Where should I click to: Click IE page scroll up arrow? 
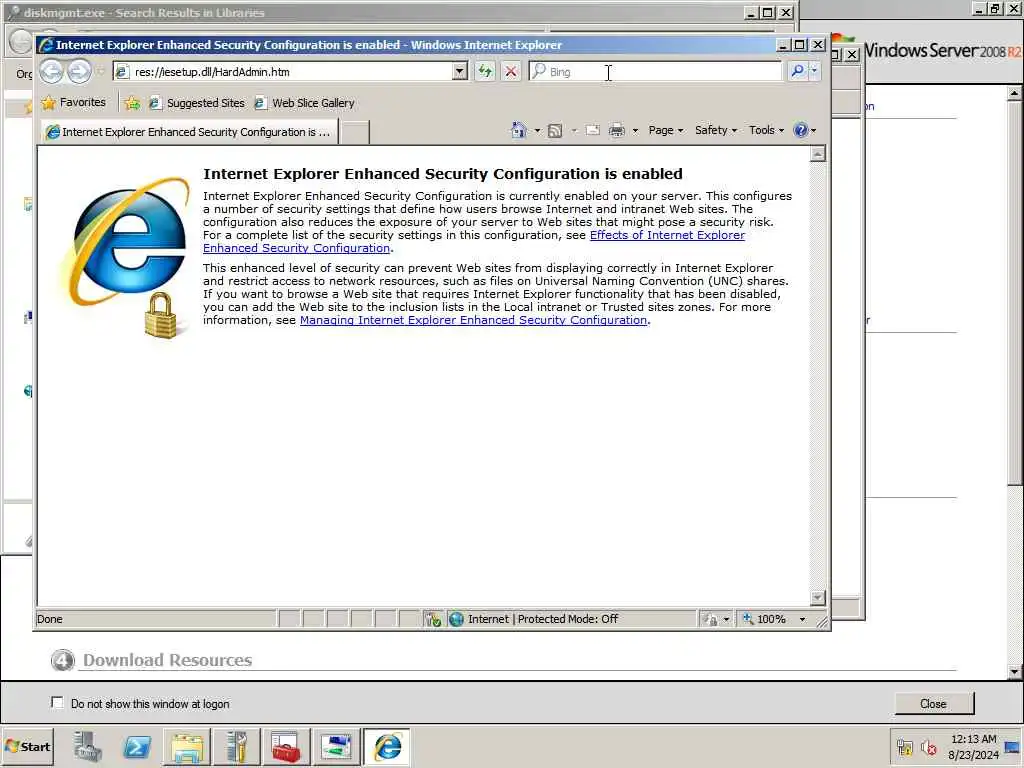click(817, 153)
